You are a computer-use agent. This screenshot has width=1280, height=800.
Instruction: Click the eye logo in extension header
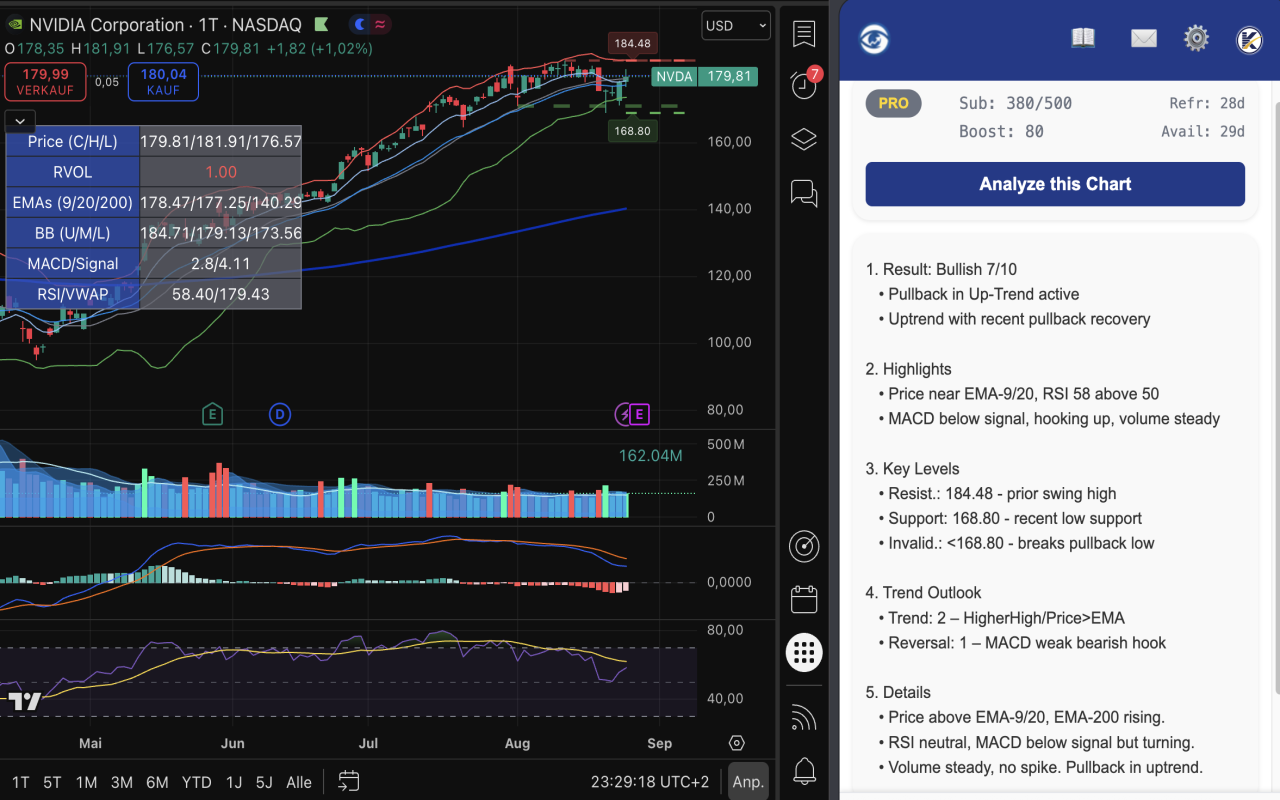tap(874, 38)
